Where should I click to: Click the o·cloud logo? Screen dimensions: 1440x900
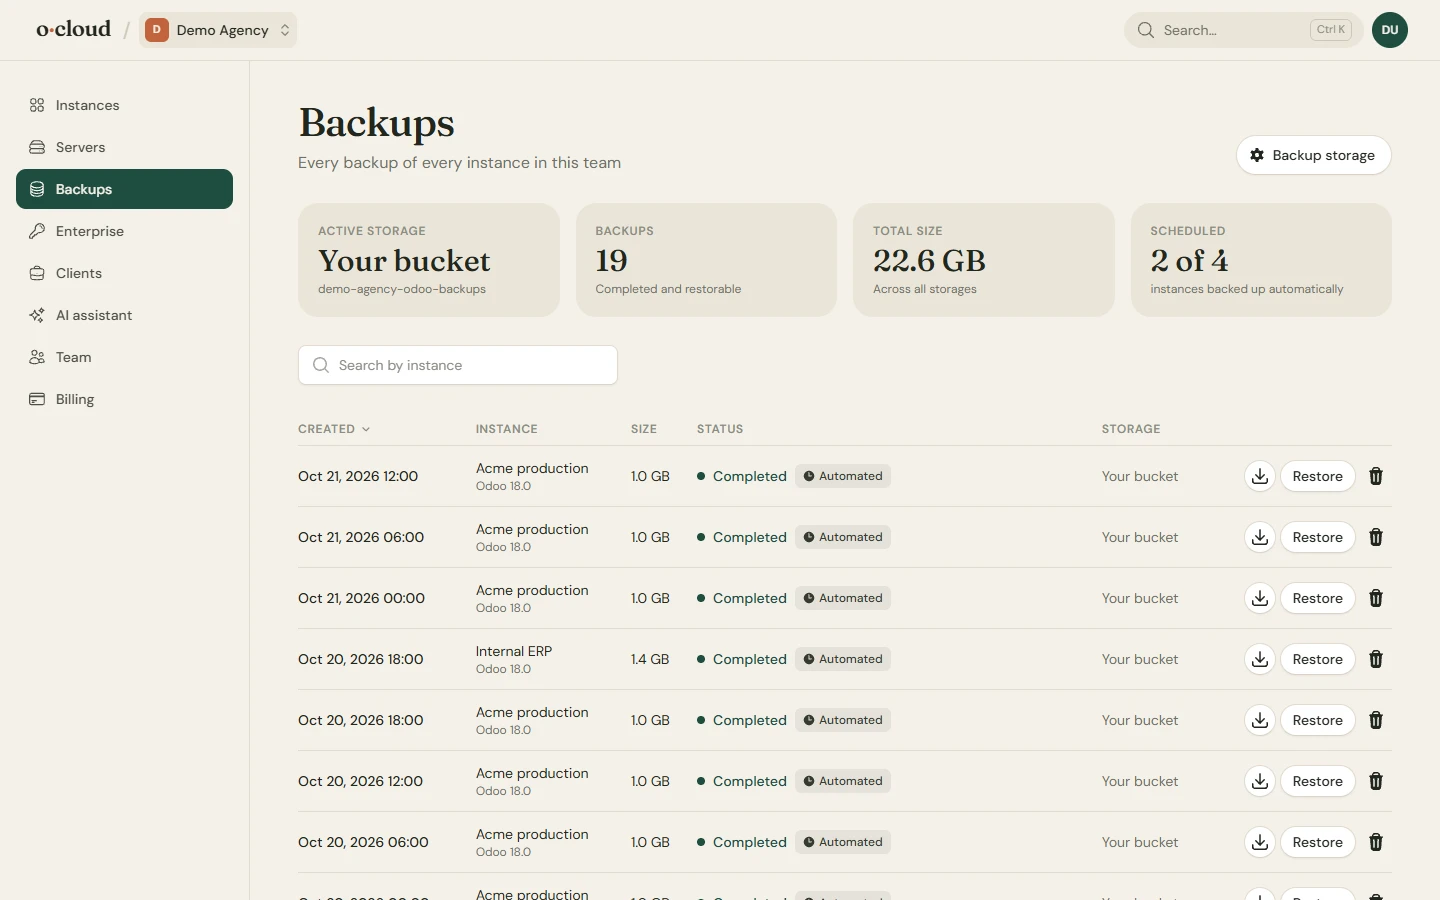(x=74, y=29)
